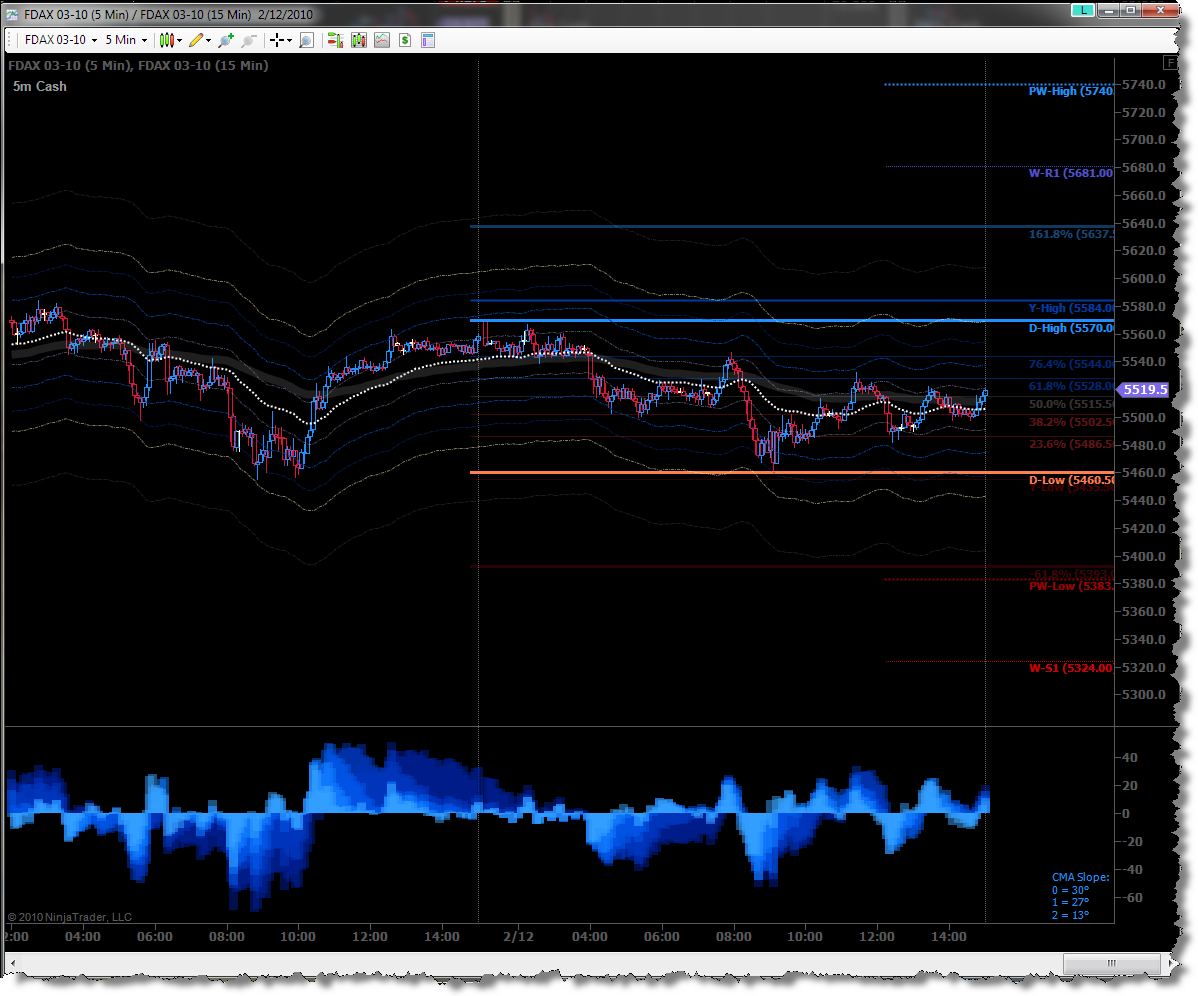Click the D-High (5570) level label
The height and width of the screenshot is (996, 1198).
click(1070, 328)
